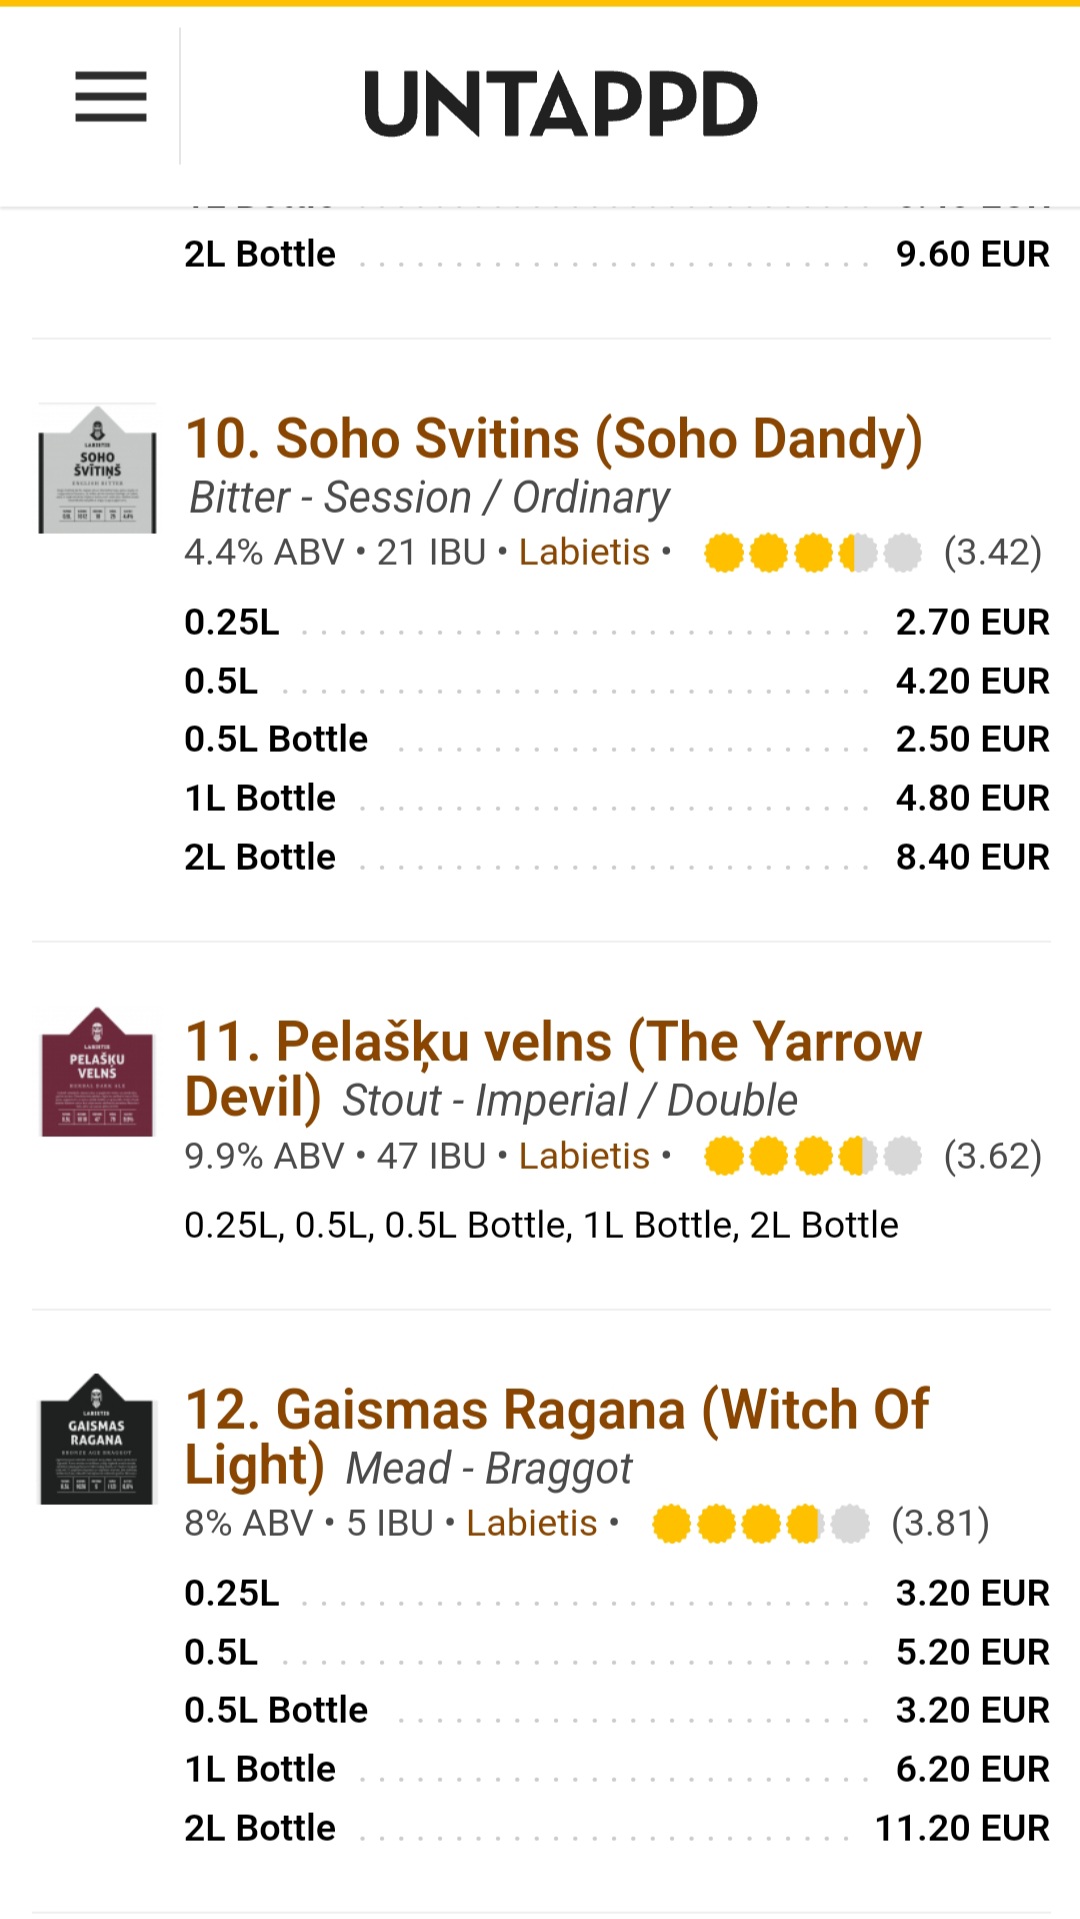Image resolution: width=1080 pixels, height=1919 pixels.
Task: Expand Pelašķu velns serving sizes list
Action: click(541, 1225)
